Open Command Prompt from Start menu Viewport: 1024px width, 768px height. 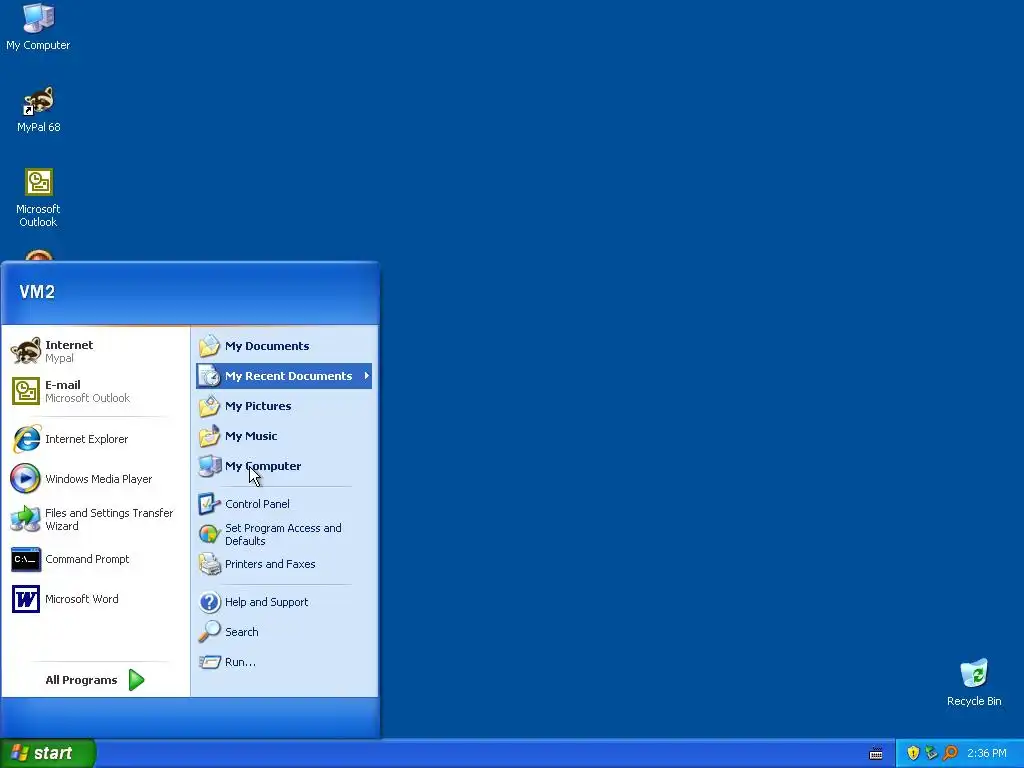[x=95, y=559]
